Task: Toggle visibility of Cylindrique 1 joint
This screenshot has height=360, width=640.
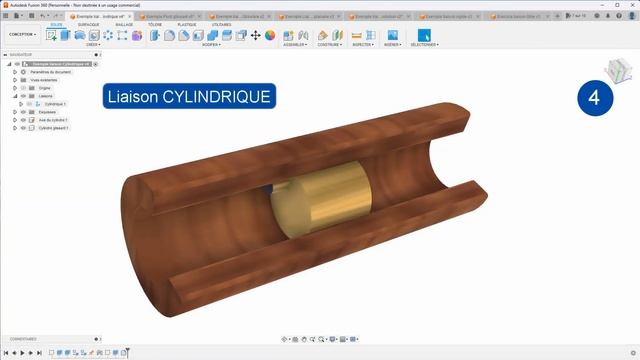Action: 29,104
